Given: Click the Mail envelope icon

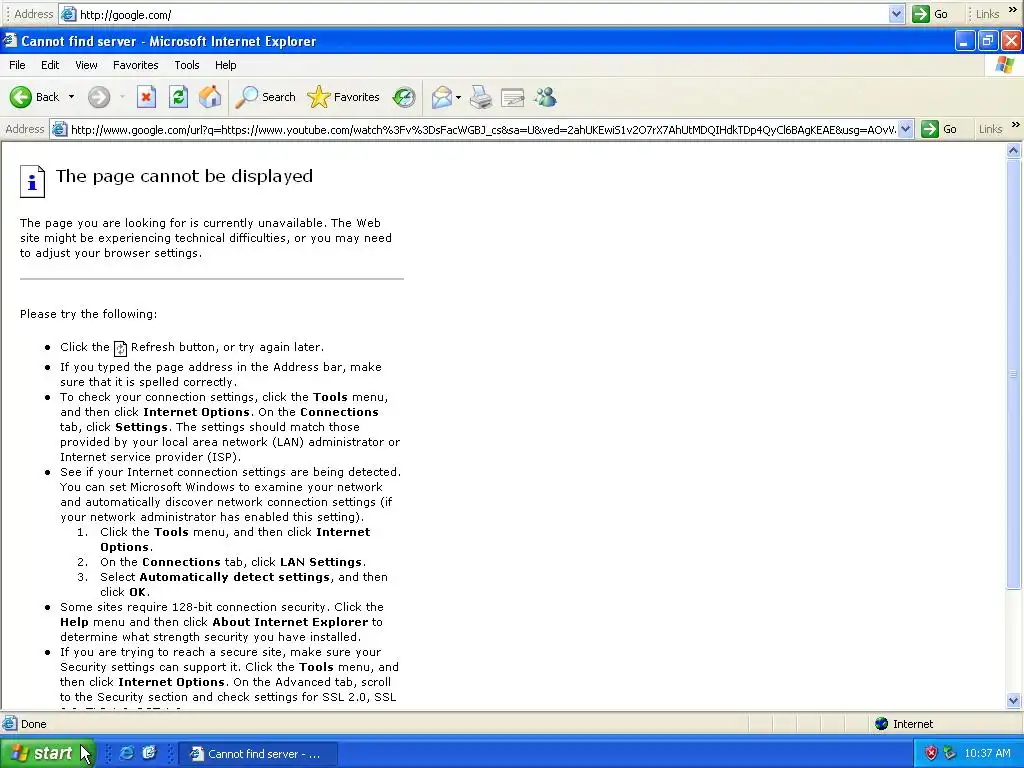Looking at the screenshot, I should (x=441, y=97).
